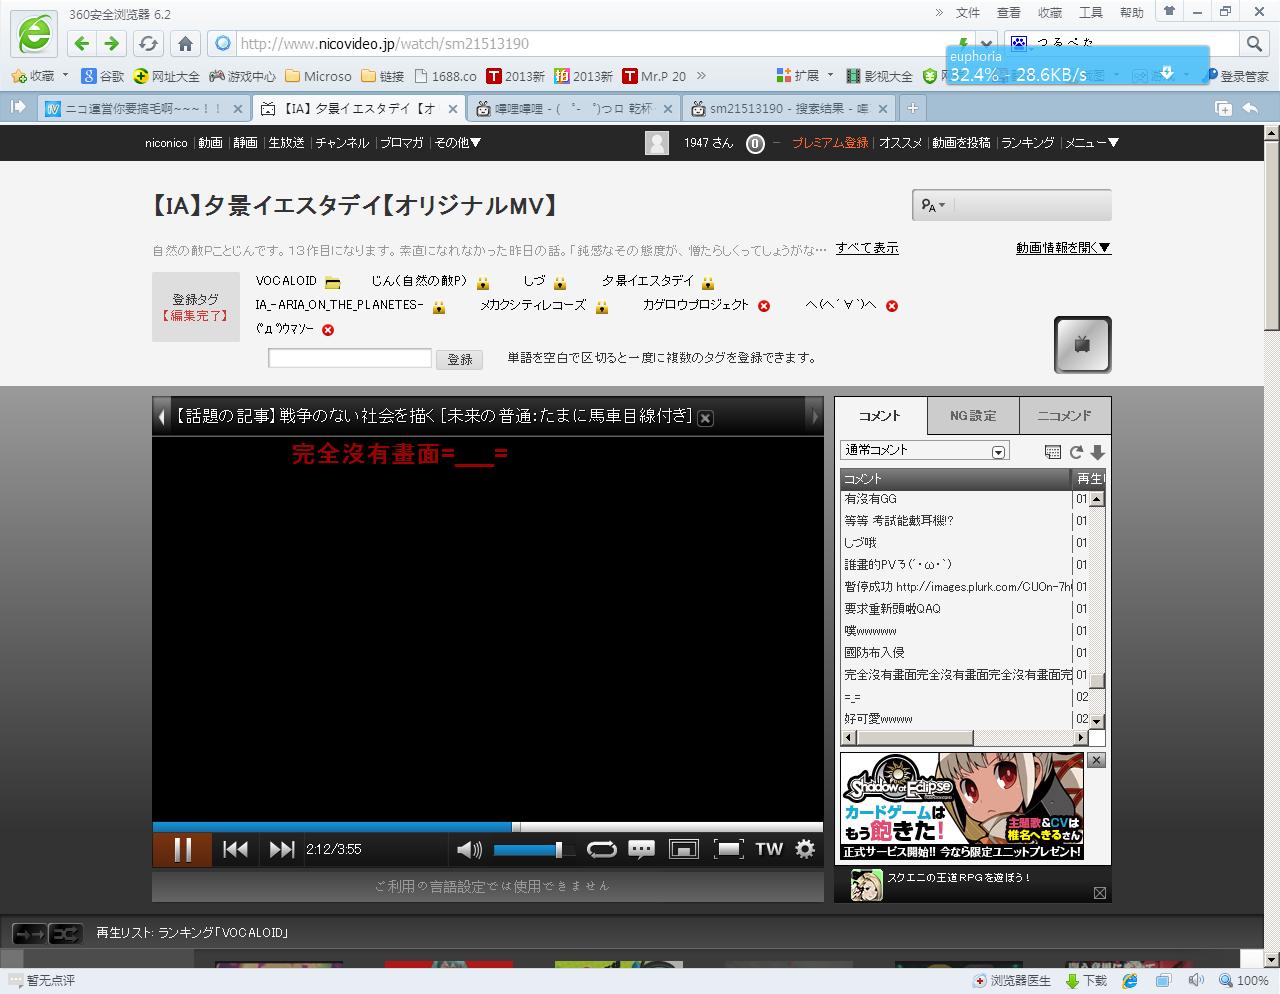The height and width of the screenshot is (994, 1280).
Task: Seek in the video progress bar
Action: (488, 827)
